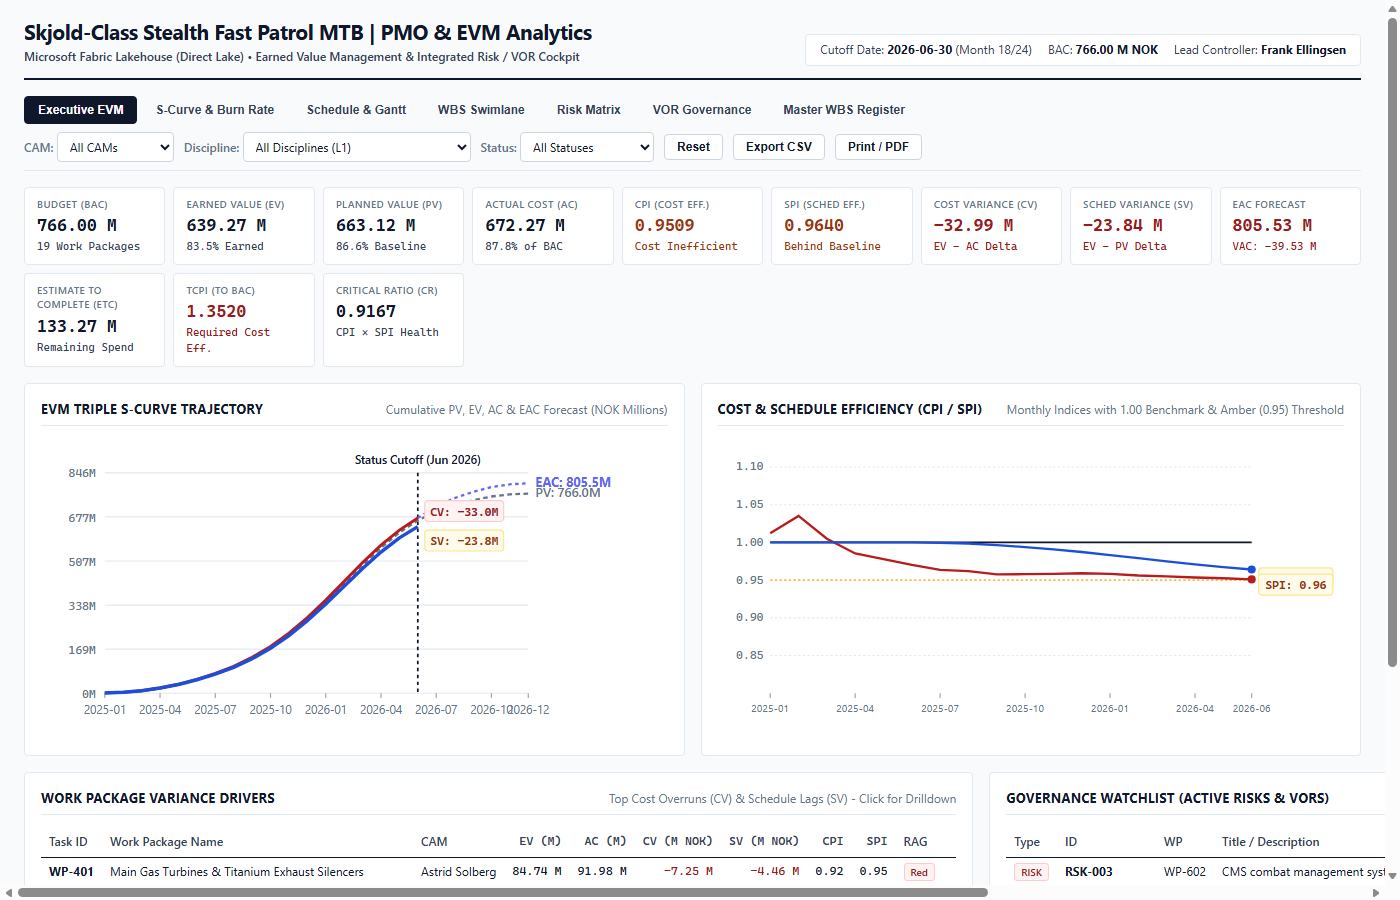This screenshot has width=1400, height=900.
Task: Click the Red RAG badge for WP-401
Action: (x=919, y=873)
